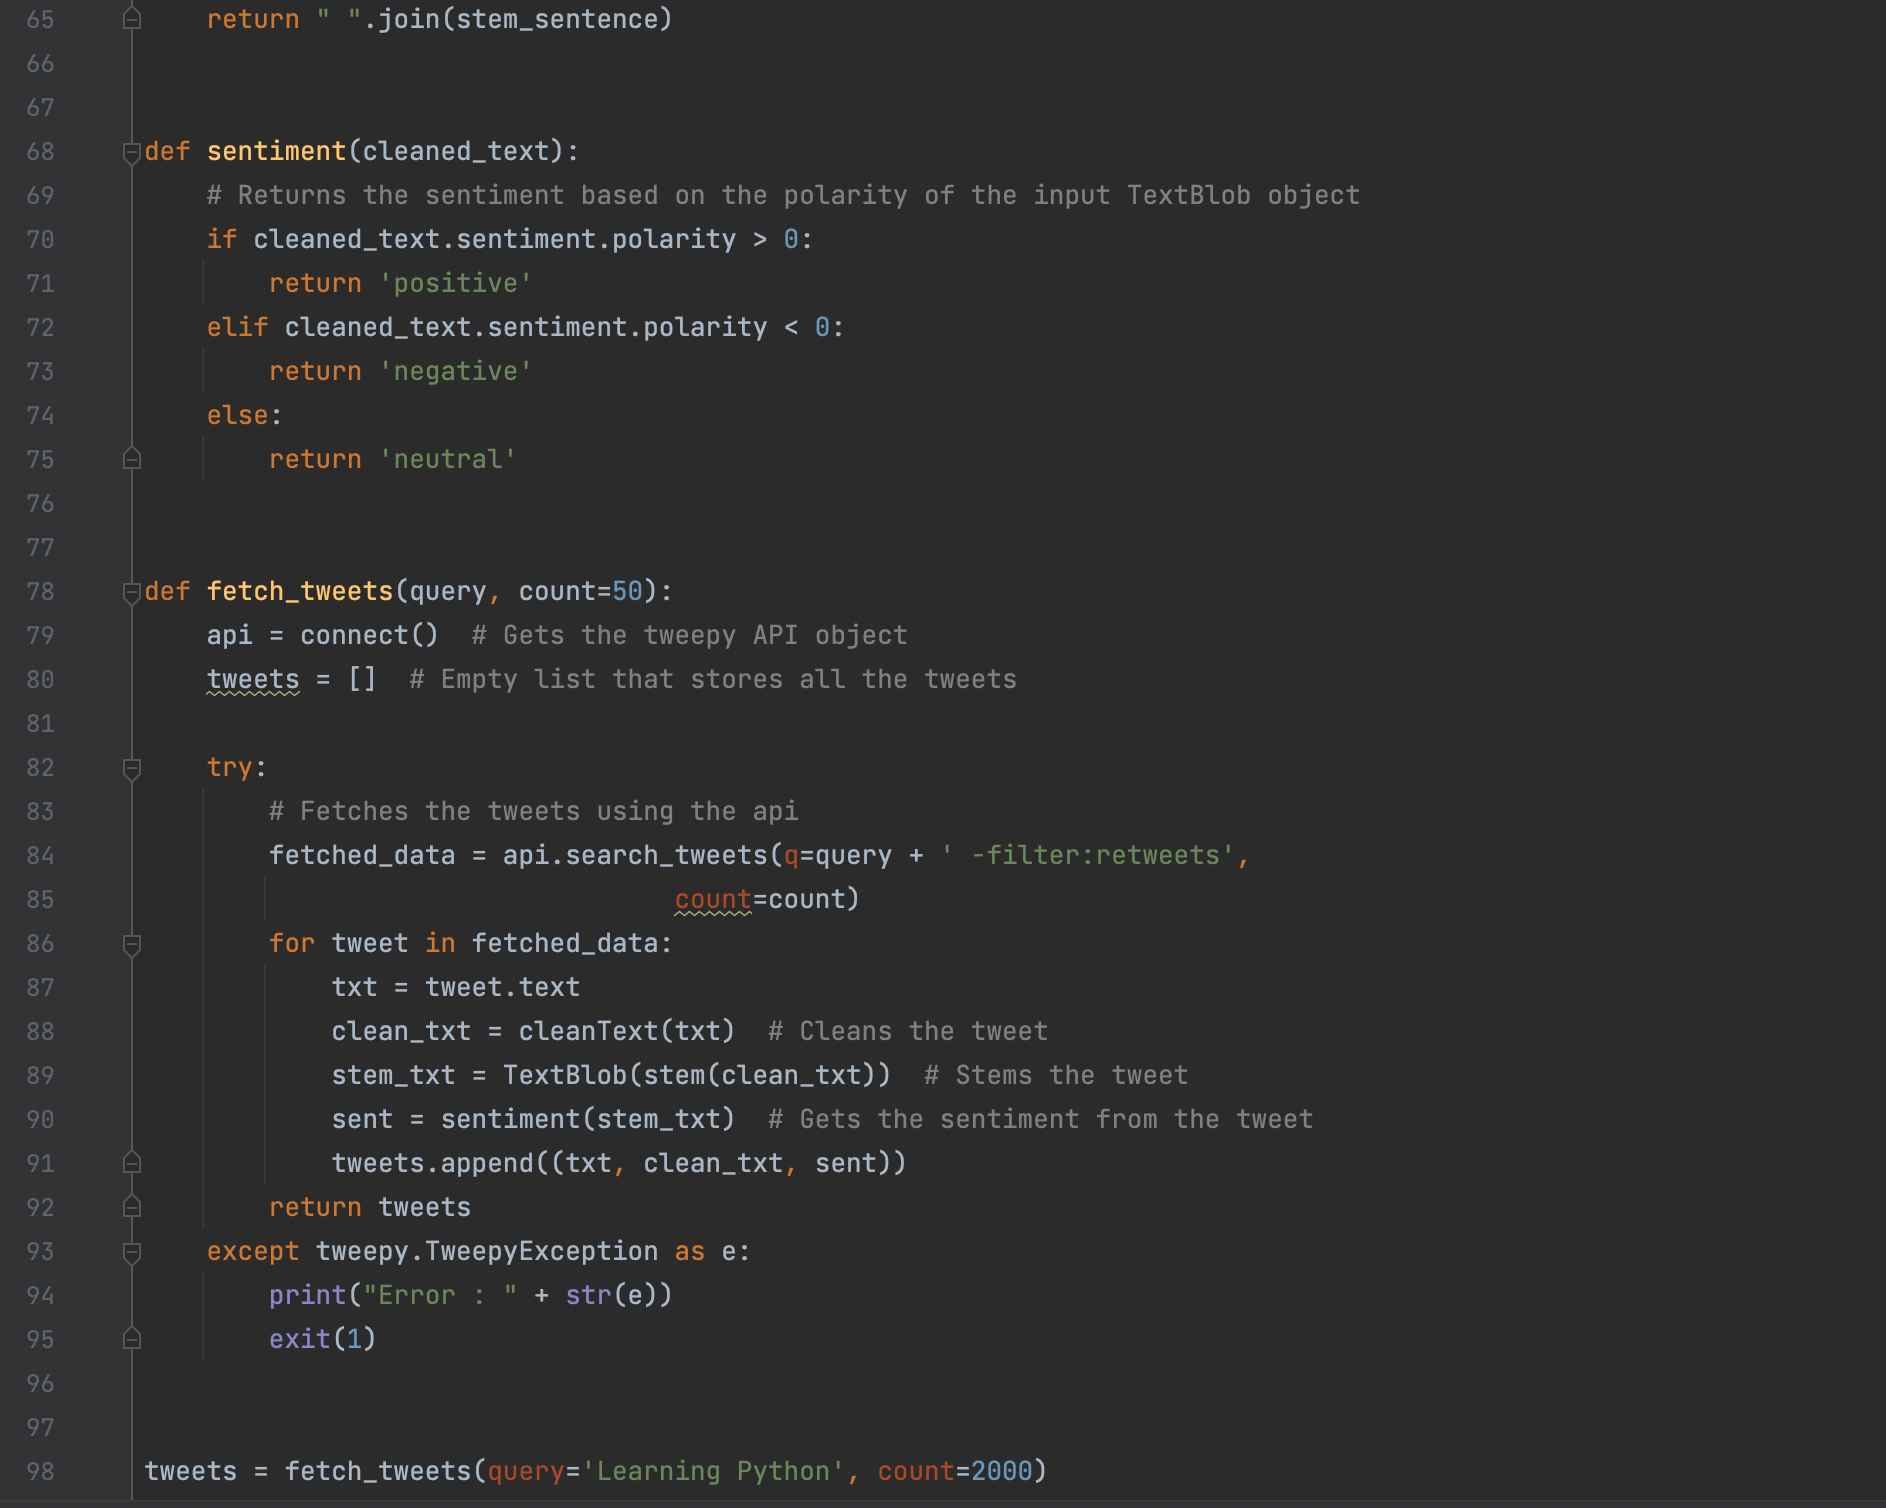
Task: Toggle a breakpoint beside the print error line
Action: (x=90, y=1295)
